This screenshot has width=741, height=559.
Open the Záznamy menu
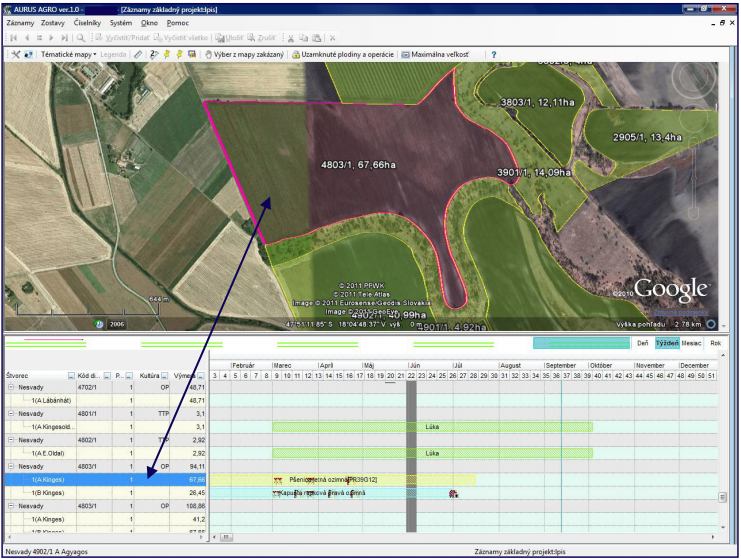click(x=20, y=23)
